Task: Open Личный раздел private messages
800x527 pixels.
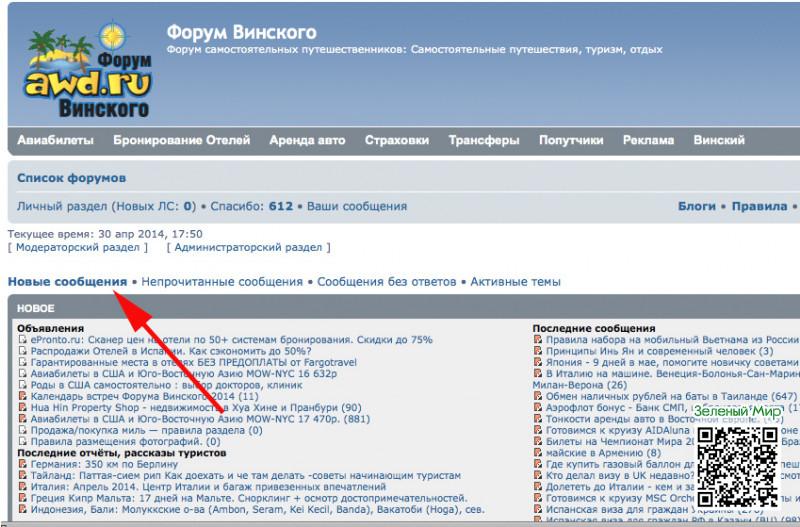Action: point(105,206)
